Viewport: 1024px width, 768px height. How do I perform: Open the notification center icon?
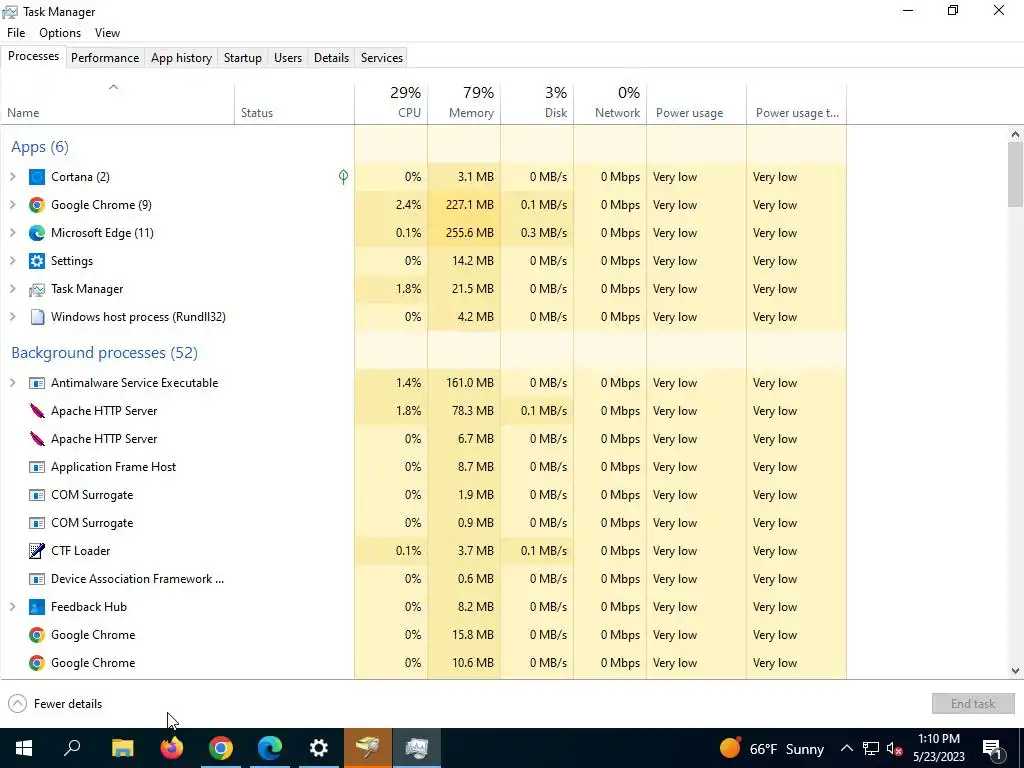coord(993,749)
